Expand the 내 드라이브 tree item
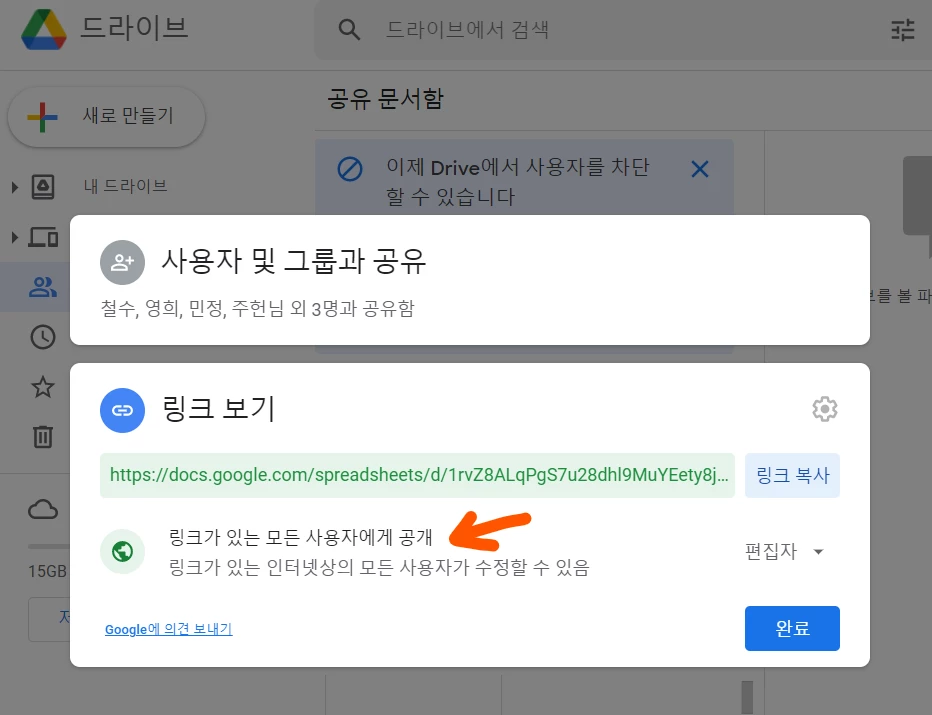This screenshot has width=932, height=715. coord(13,186)
